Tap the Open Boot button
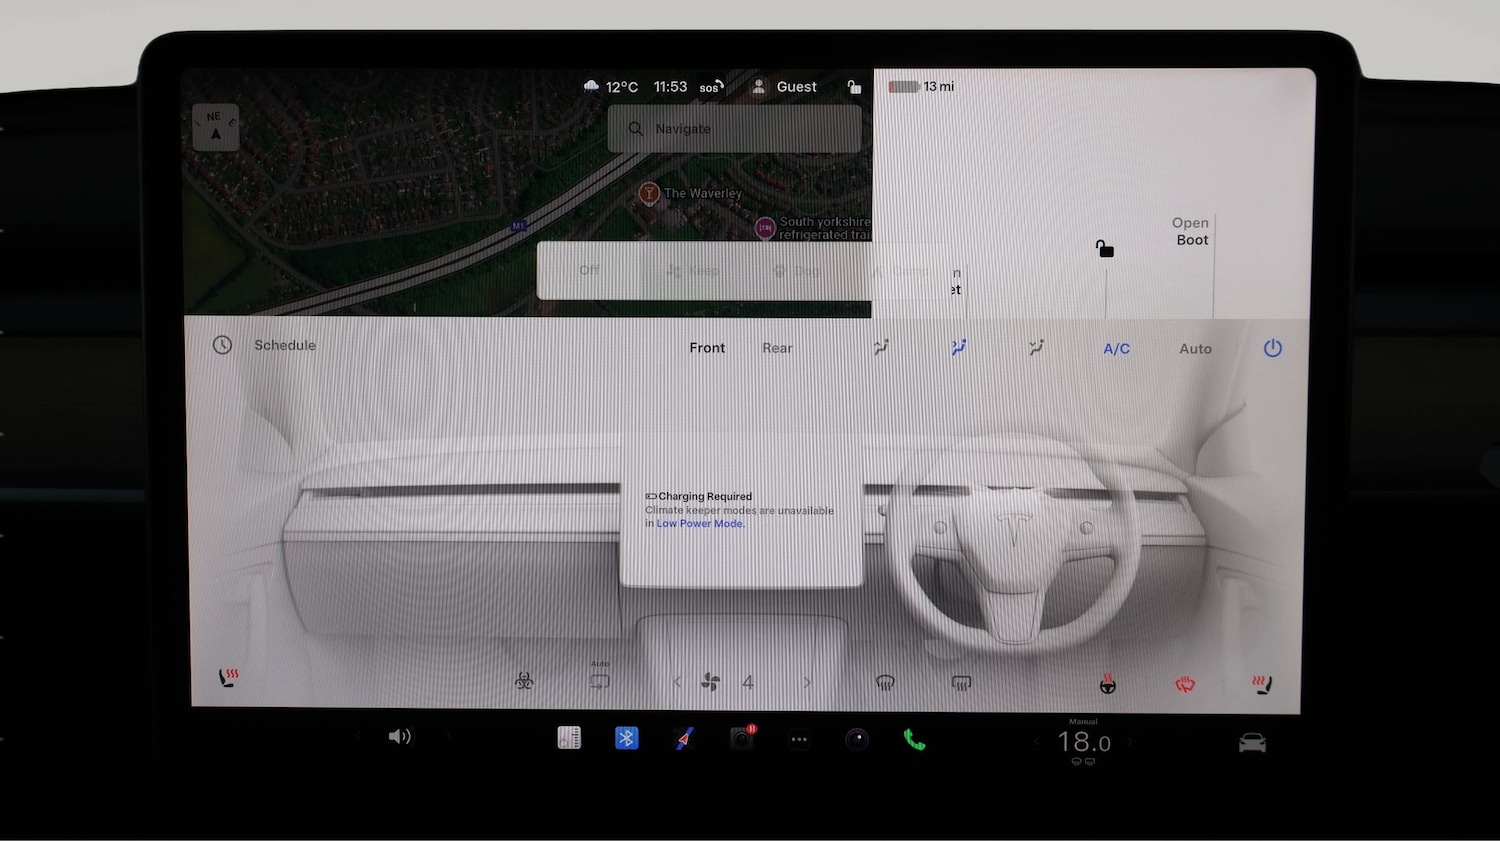This screenshot has height=841, width=1500. pos(1190,231)
